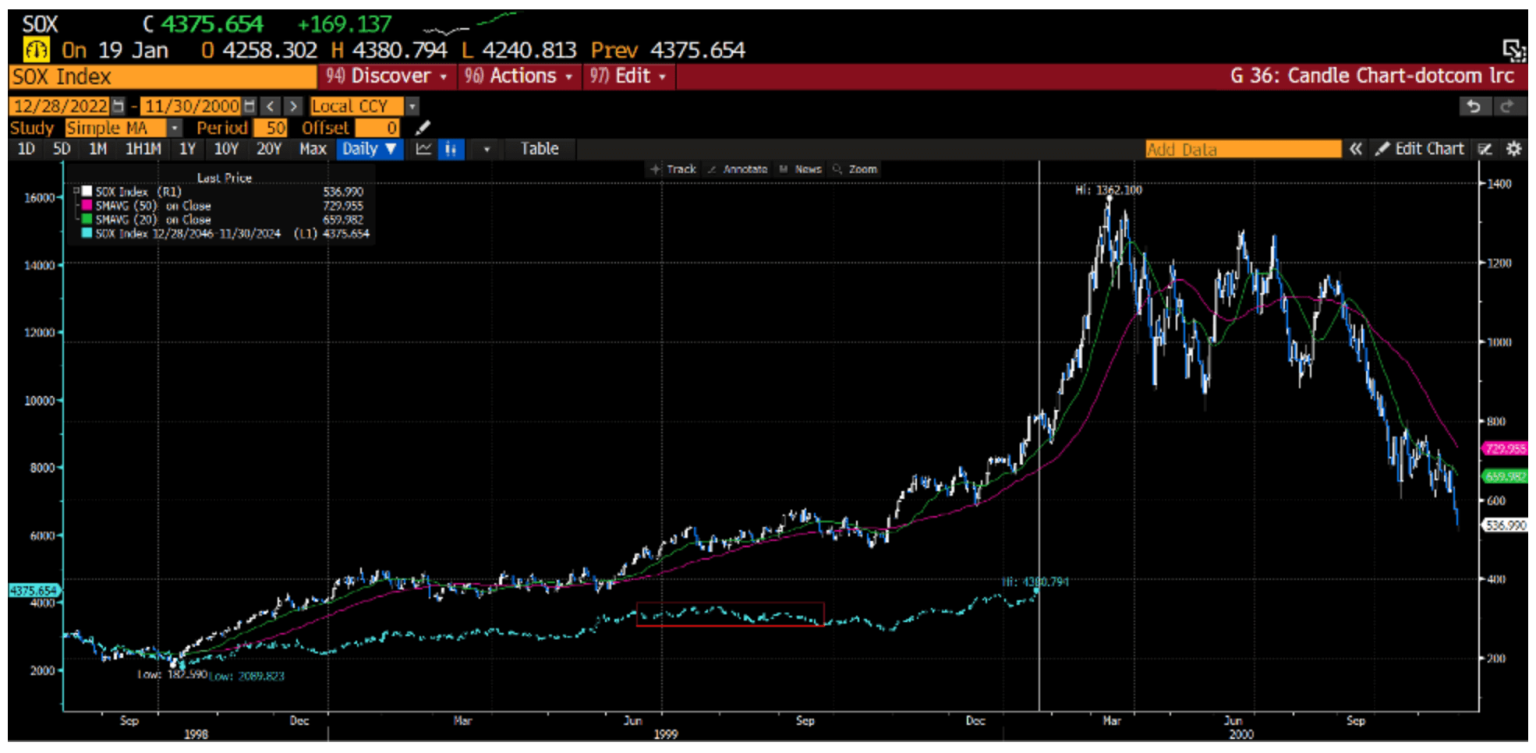Collapse the toolbar with the double-chevron icon
This screenshot has width=1536, height=753.
point(1357,148)
